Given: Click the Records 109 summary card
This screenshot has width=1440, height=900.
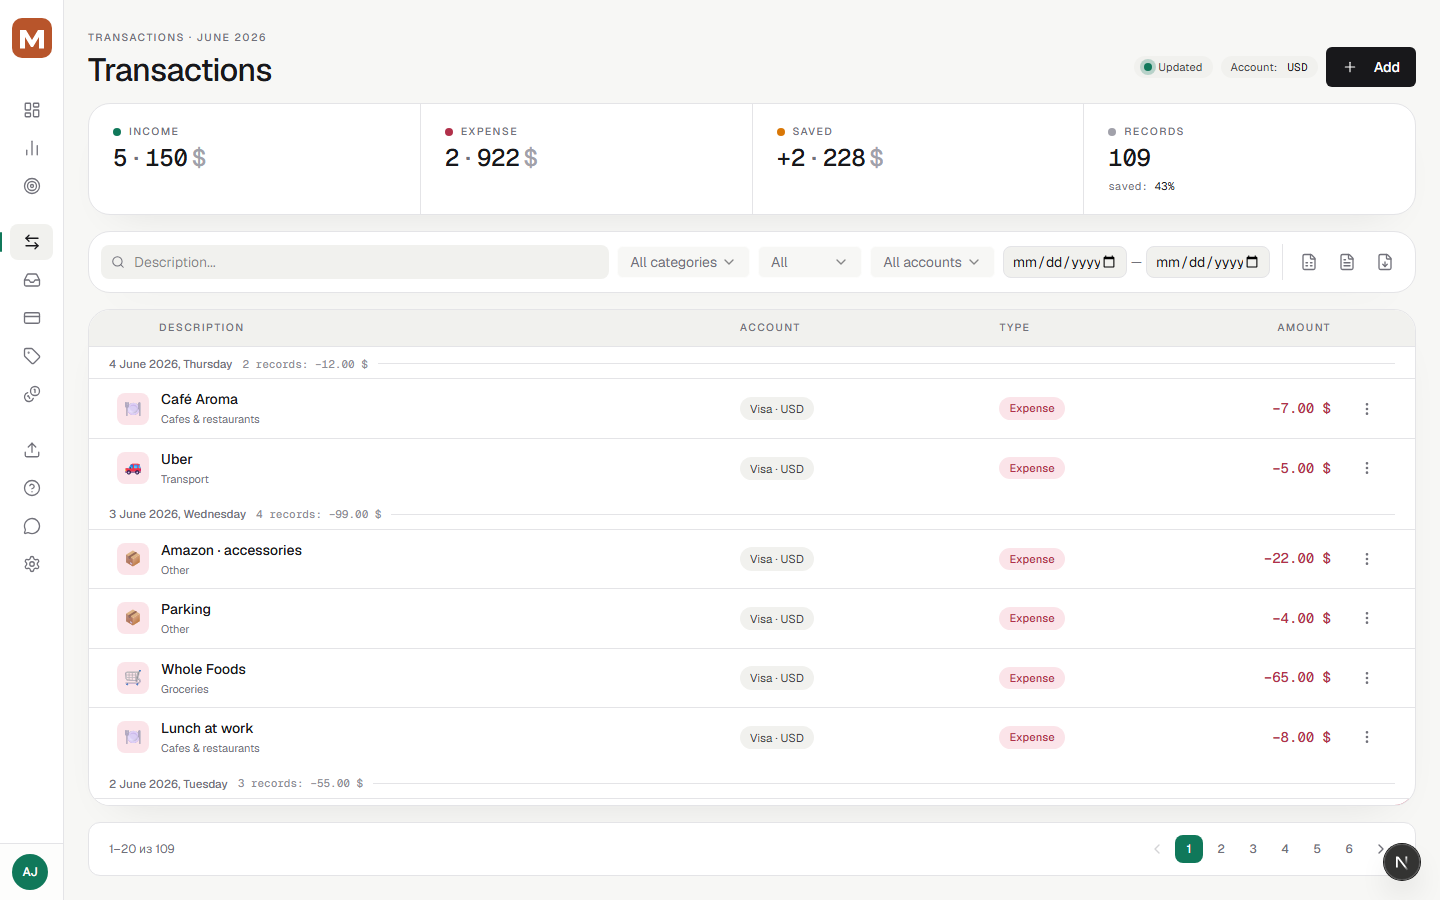Looking at the screenshot, I should 1249,159.
